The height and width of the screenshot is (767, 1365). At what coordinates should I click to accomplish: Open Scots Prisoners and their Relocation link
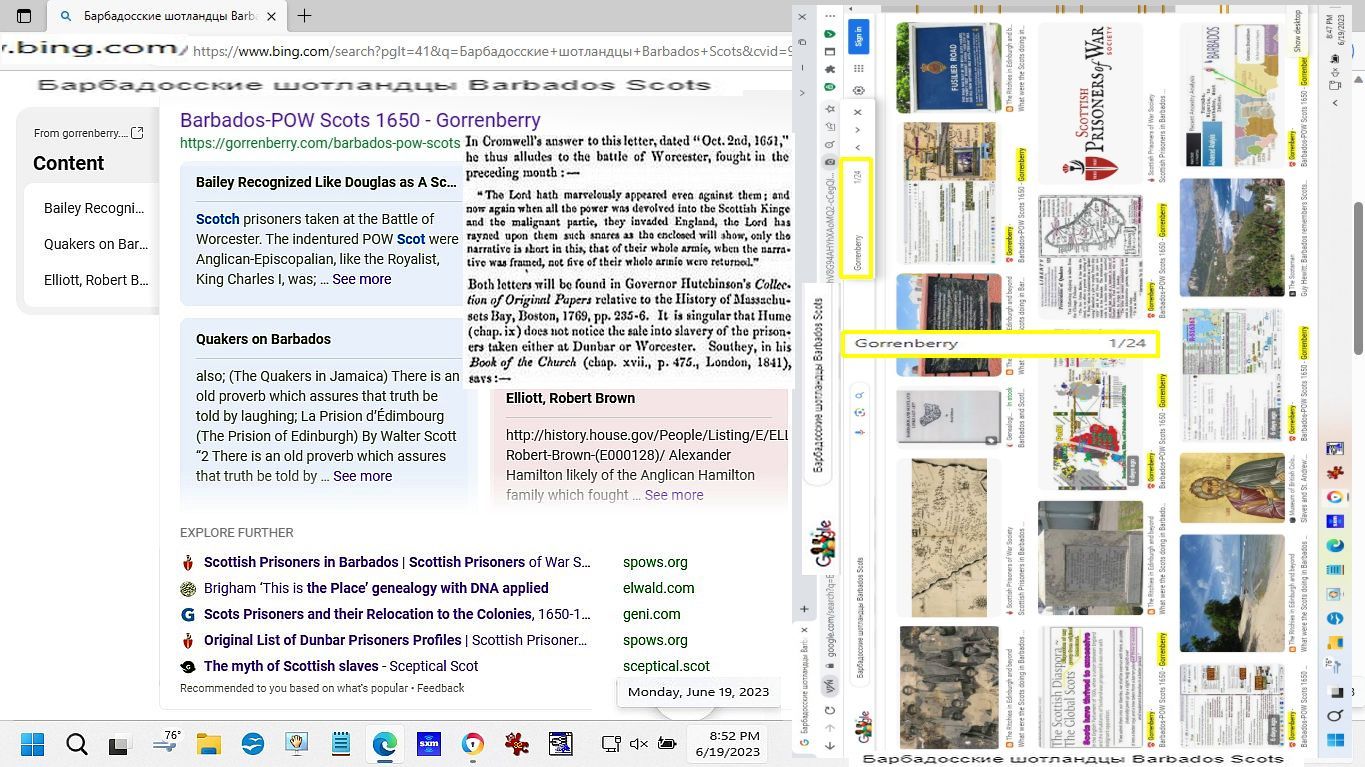397,614
